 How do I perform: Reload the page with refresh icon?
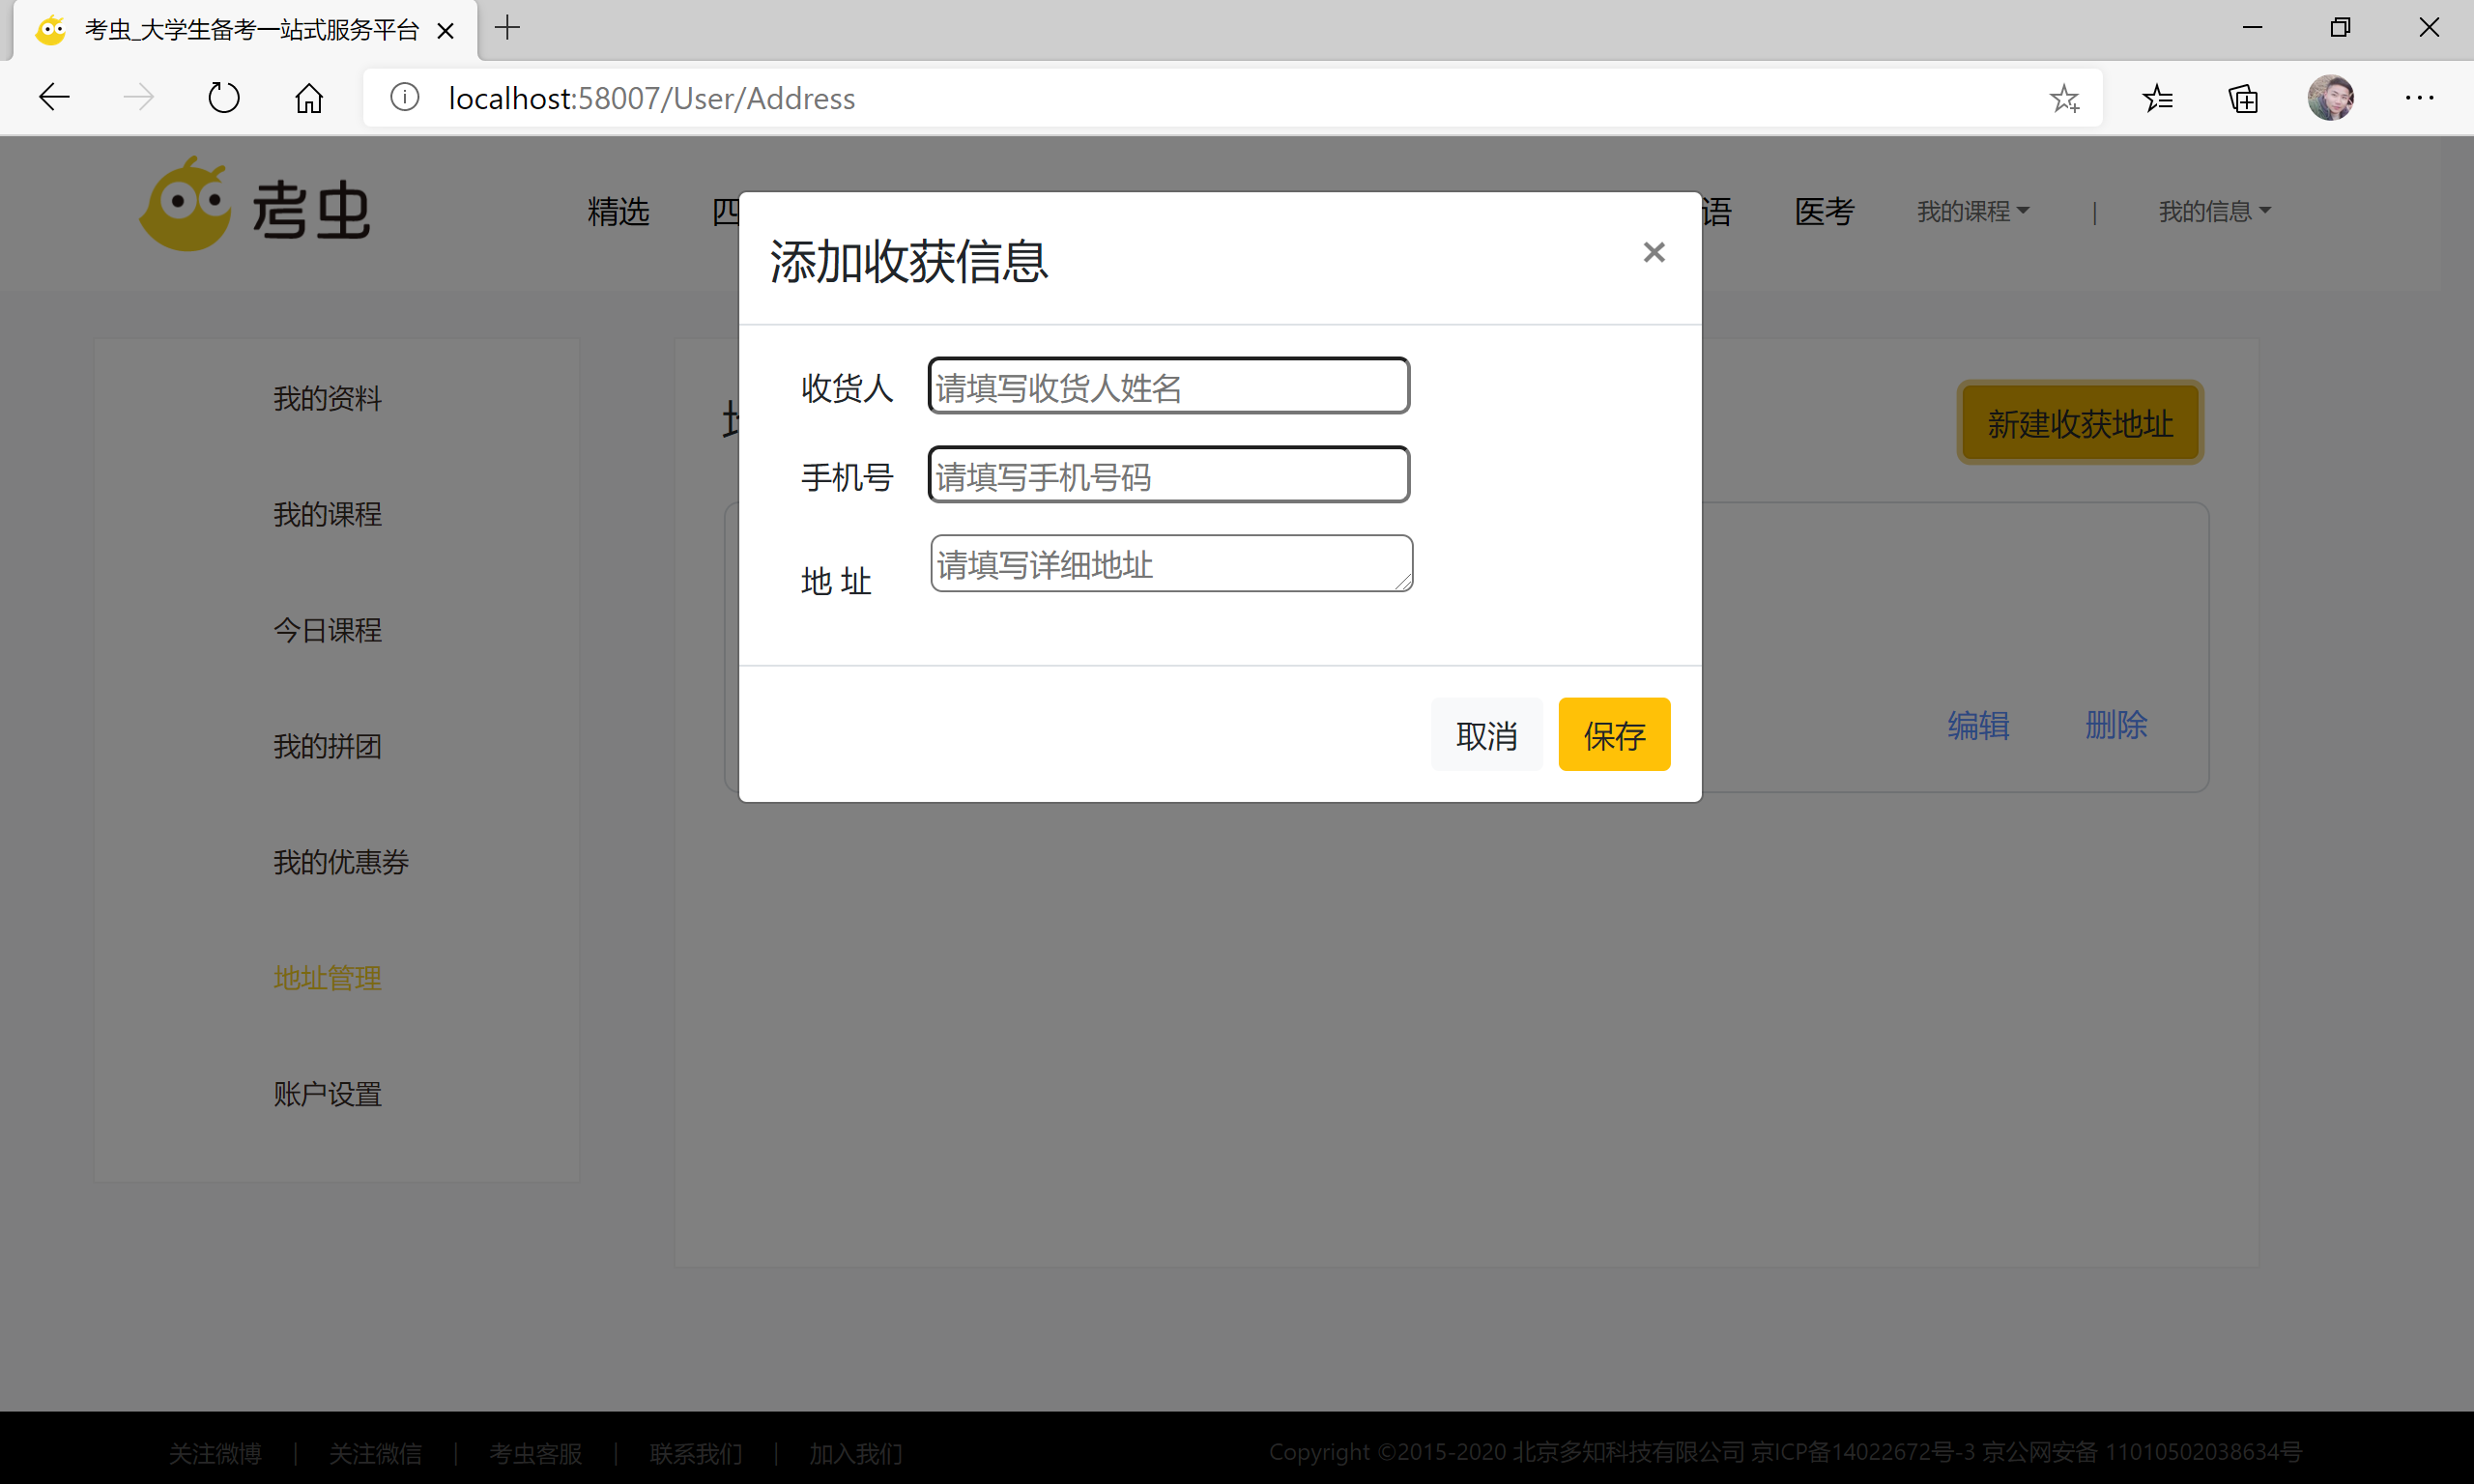pyautogui.click(x=223, y=98)
